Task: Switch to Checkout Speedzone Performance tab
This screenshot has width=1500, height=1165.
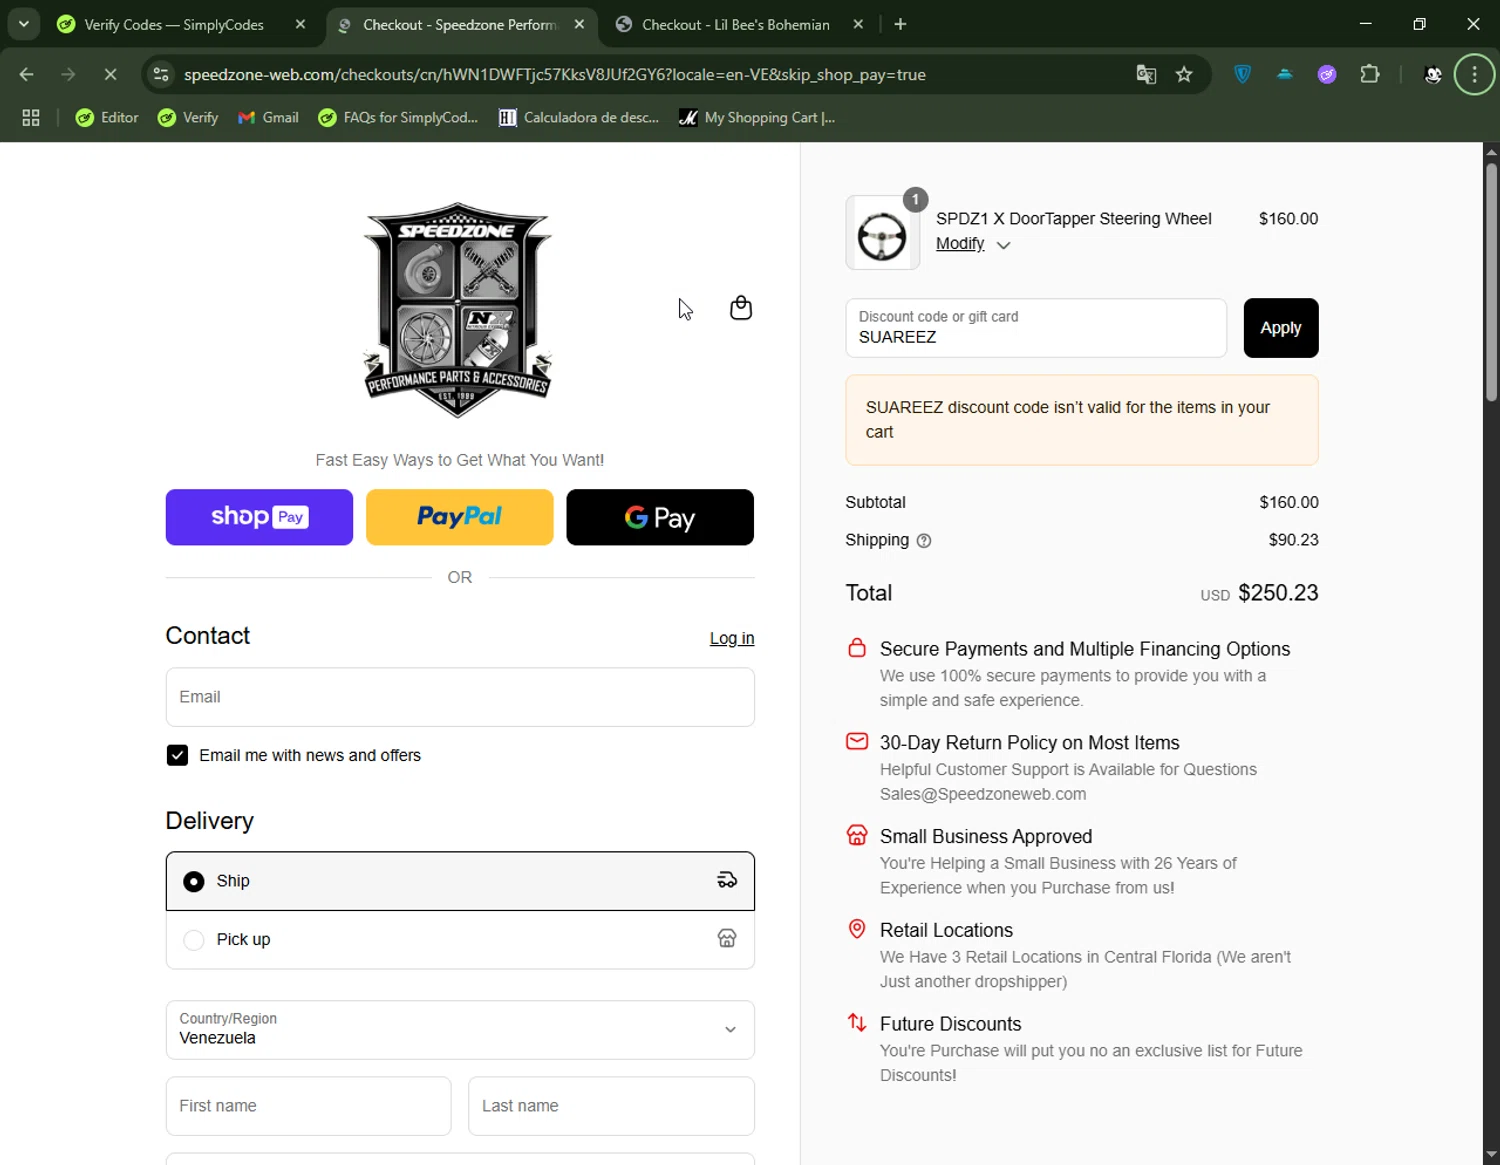Action: tap(461, 24)
